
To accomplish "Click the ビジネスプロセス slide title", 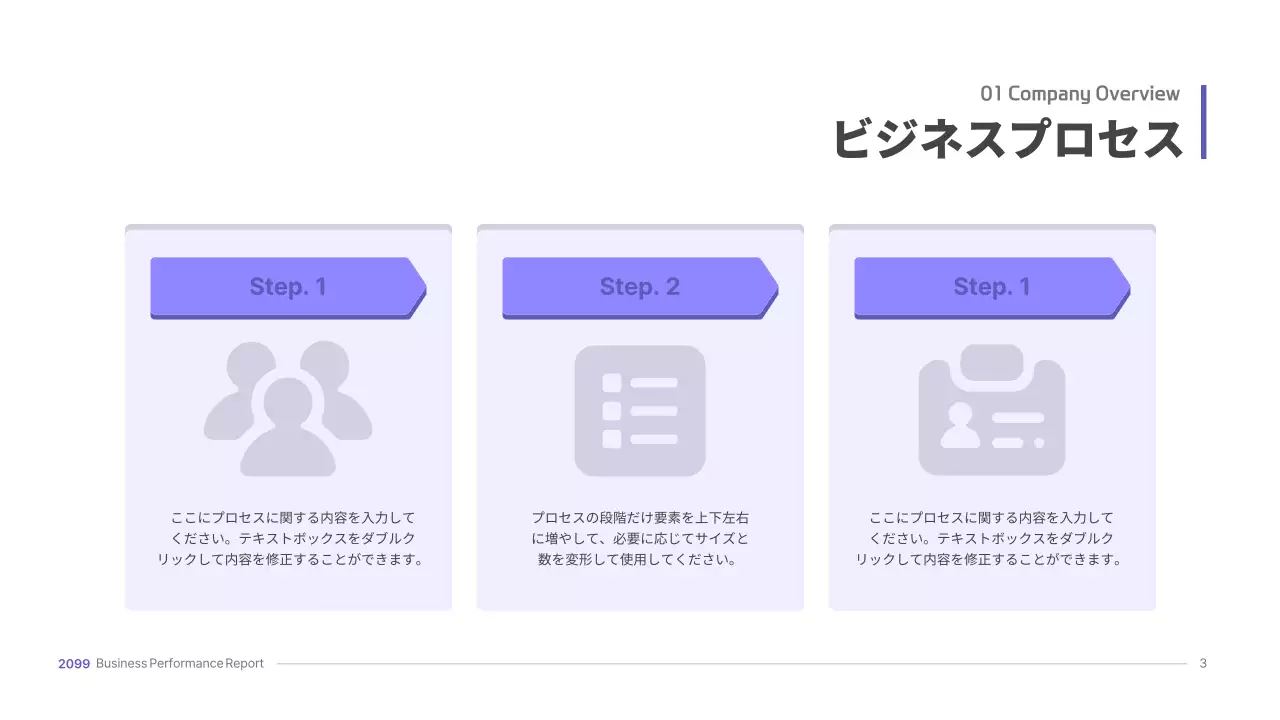I will coord(1007,138).
